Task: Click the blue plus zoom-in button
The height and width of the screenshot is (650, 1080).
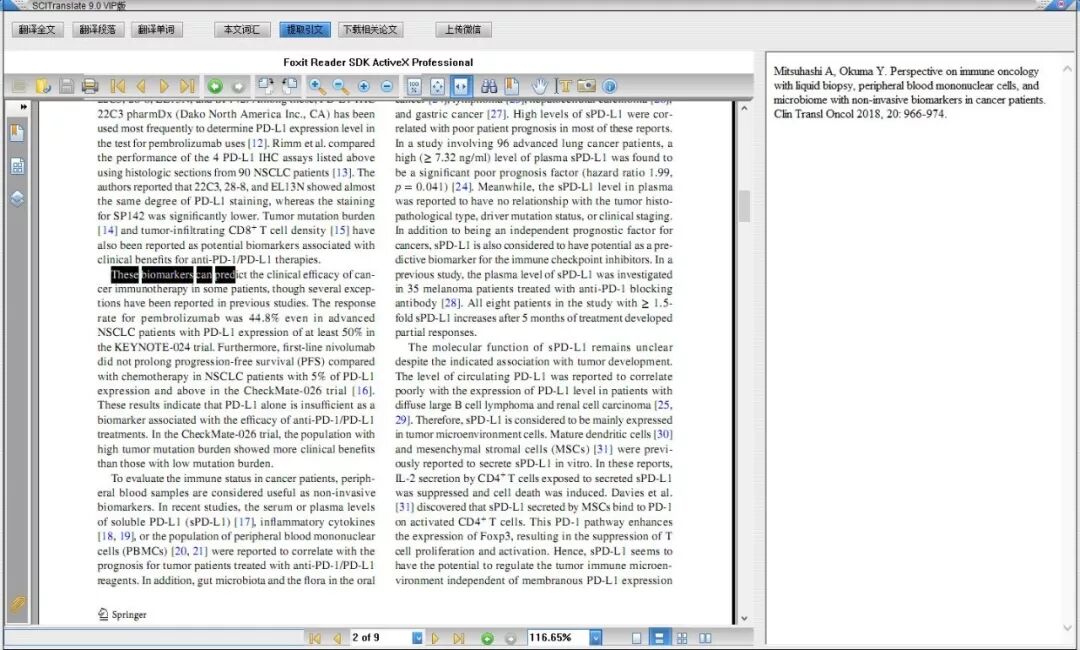Action: (x=364, y=86)
